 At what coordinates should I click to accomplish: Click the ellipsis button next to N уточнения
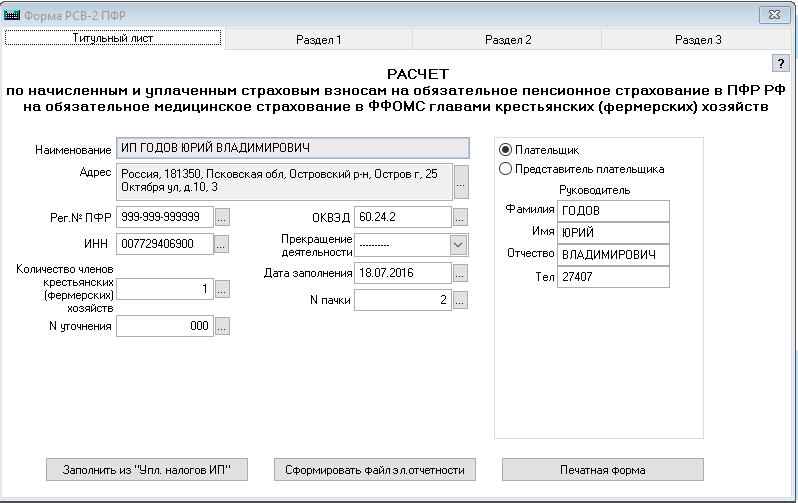coord(222,326)
